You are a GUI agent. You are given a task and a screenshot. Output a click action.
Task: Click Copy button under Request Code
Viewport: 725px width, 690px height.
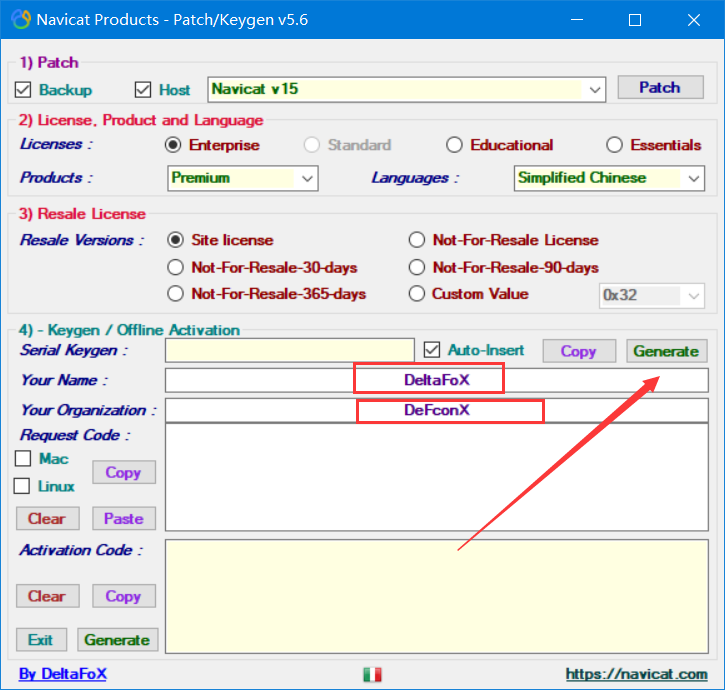123,472
